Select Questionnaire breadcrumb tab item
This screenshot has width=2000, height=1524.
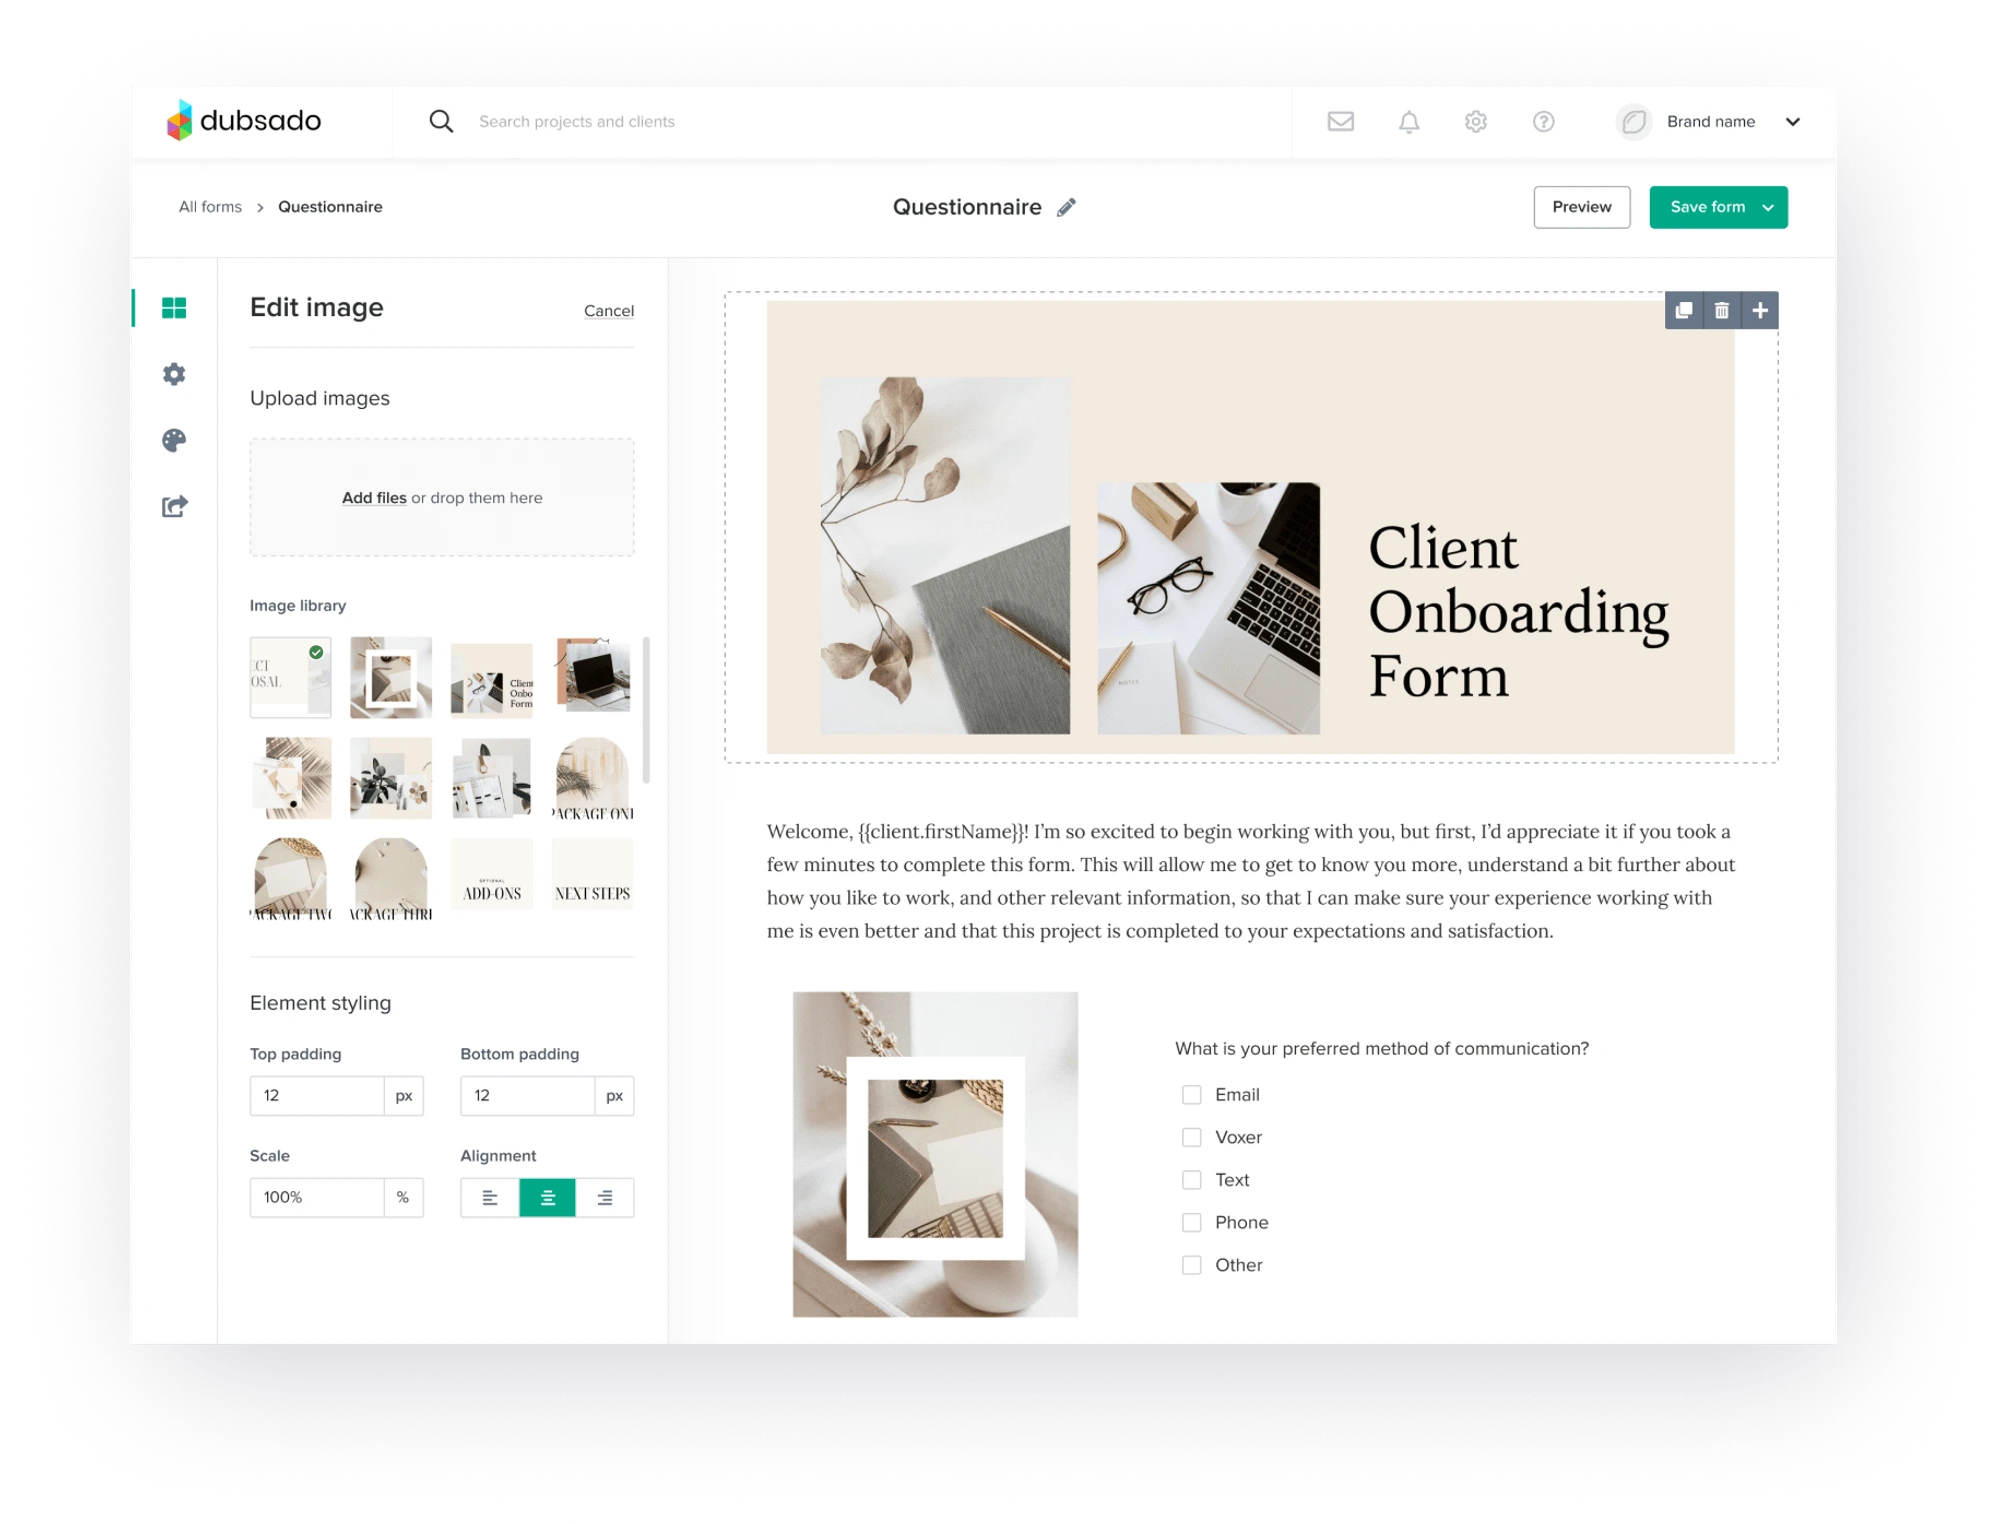pos(330,205)
